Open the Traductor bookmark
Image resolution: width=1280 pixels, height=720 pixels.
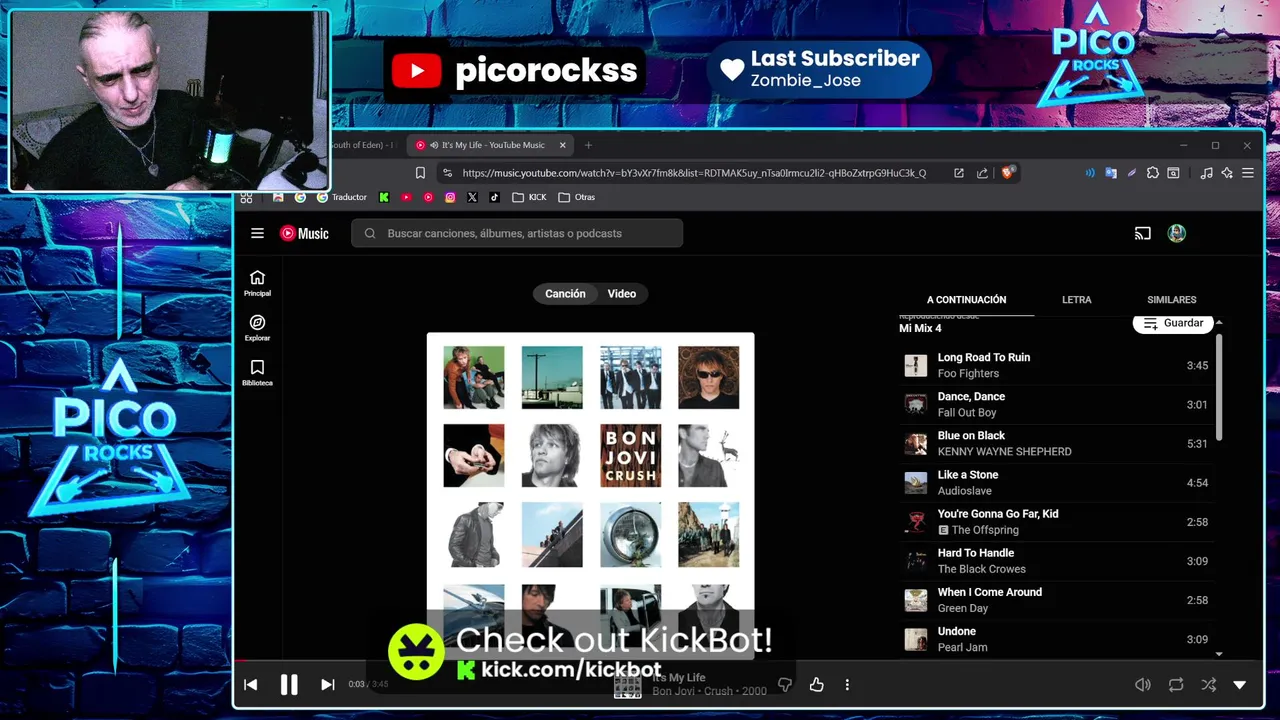(342, 197)
